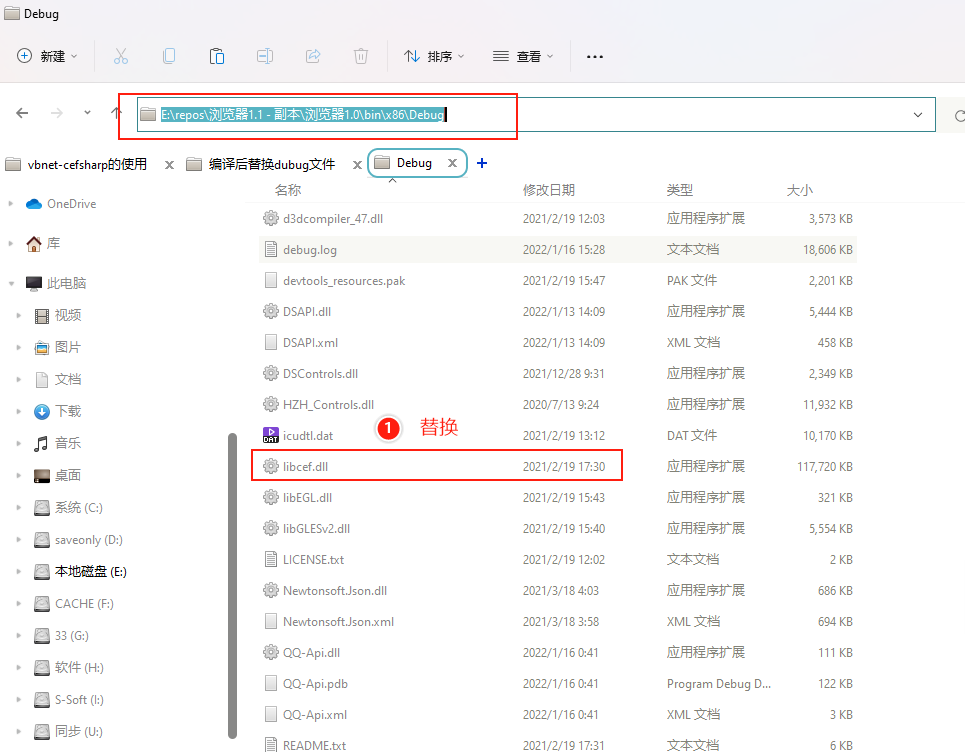Go up one folder level arrow
The width and height of the screenshot is (965, 752).
(x=116, y=113)
